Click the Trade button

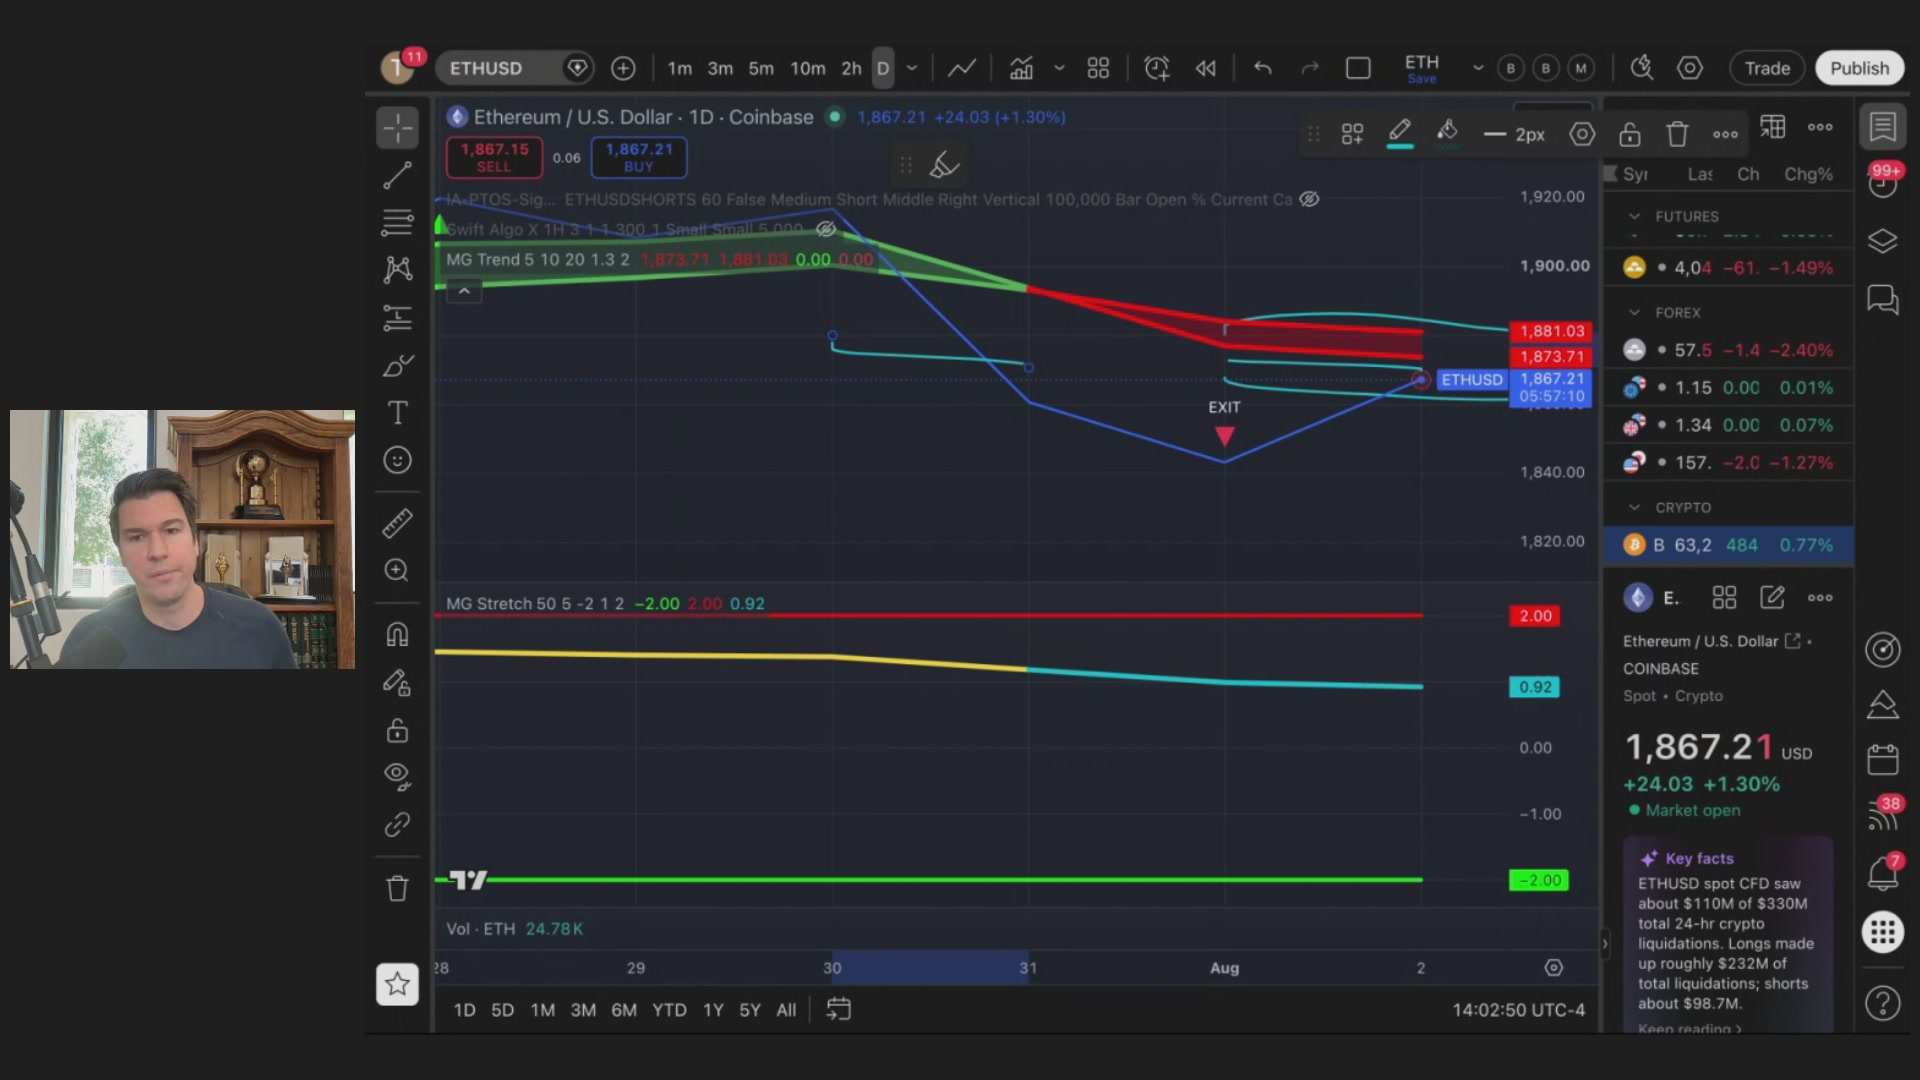[x=1767, y=68]
